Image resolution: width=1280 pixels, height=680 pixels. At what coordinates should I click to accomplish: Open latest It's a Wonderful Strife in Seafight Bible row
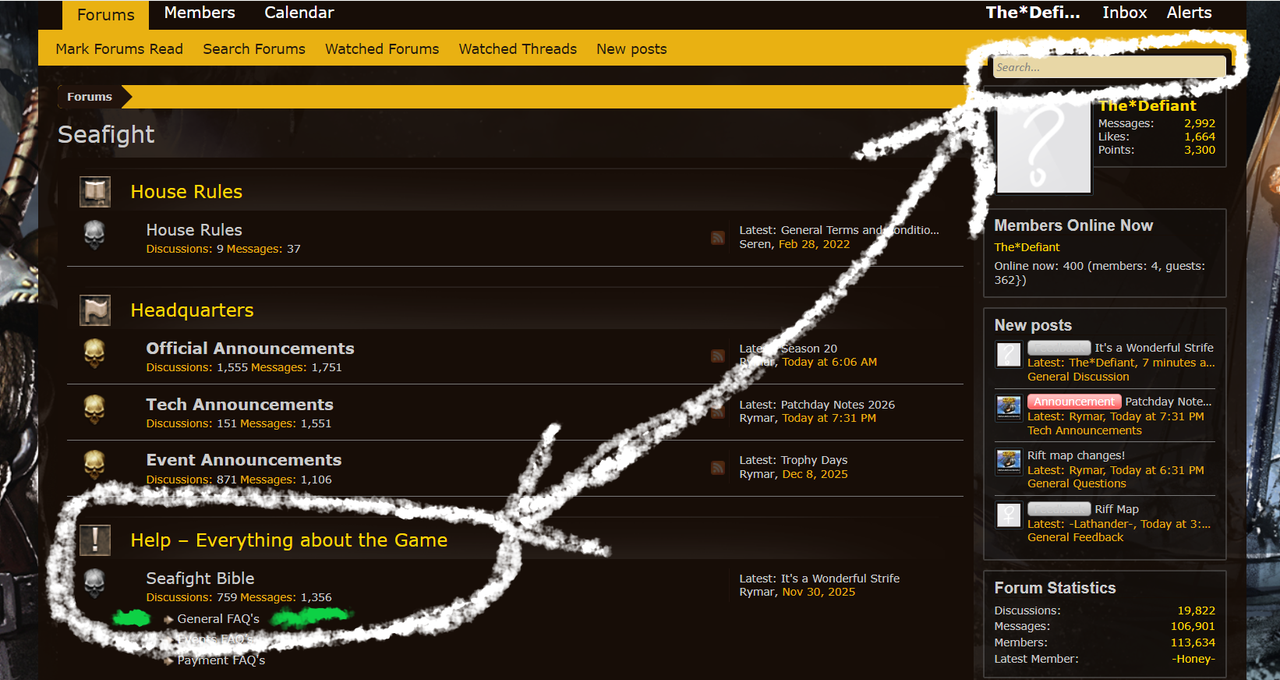(840, 579)
